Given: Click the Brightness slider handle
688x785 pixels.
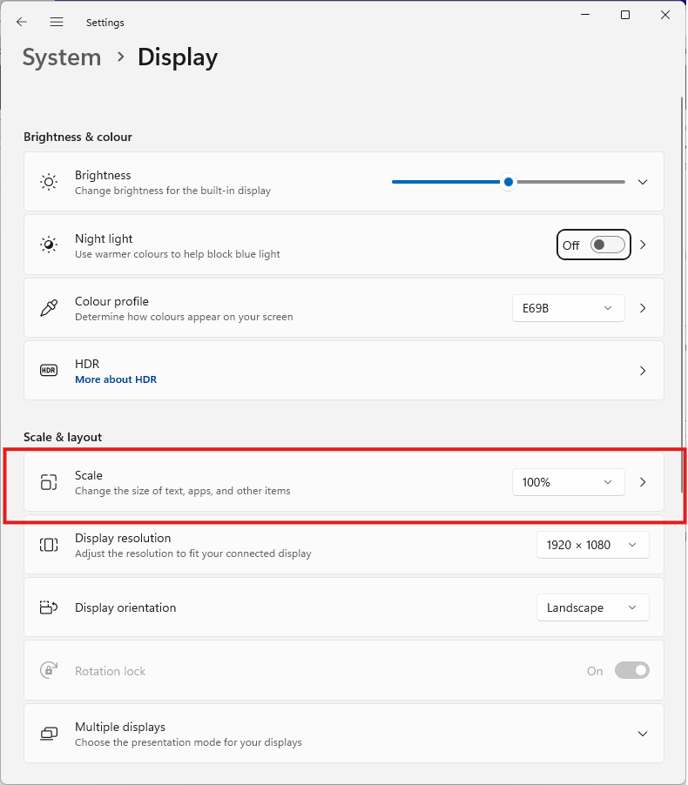Looking at the screenshot, I should click(509, 182).
